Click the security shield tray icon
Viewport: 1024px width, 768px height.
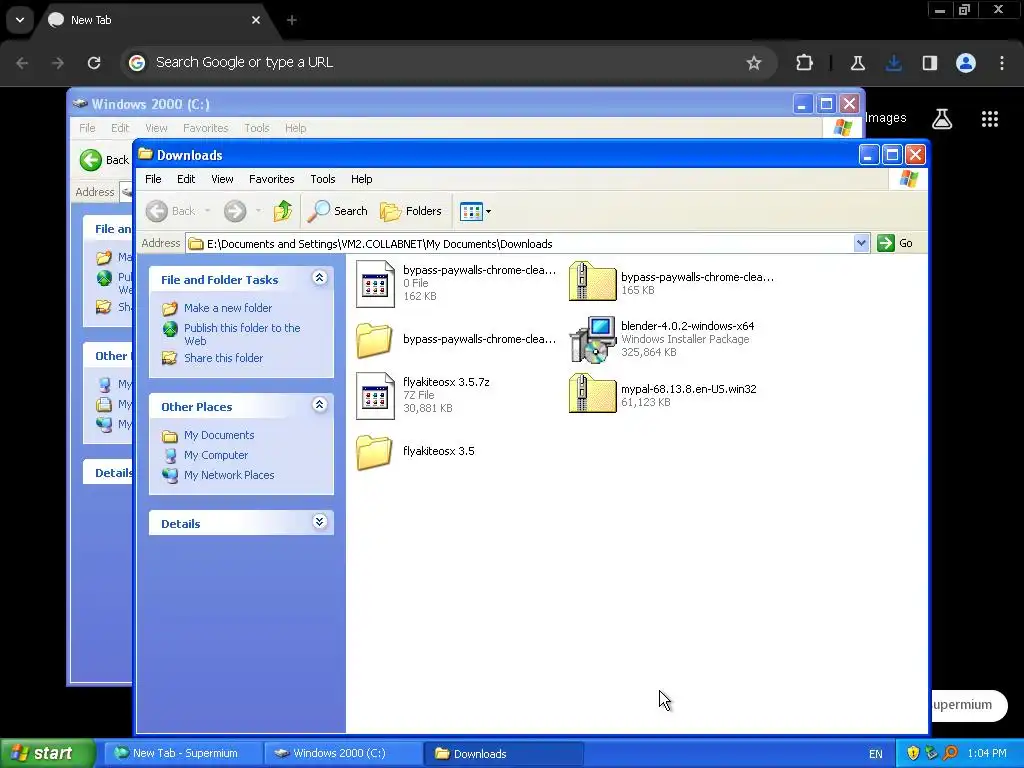(x=913, y=754)
